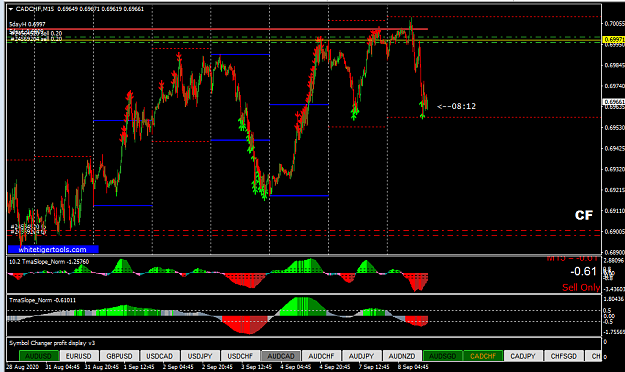Click the 0.69005 price scale label

(614, 232)
